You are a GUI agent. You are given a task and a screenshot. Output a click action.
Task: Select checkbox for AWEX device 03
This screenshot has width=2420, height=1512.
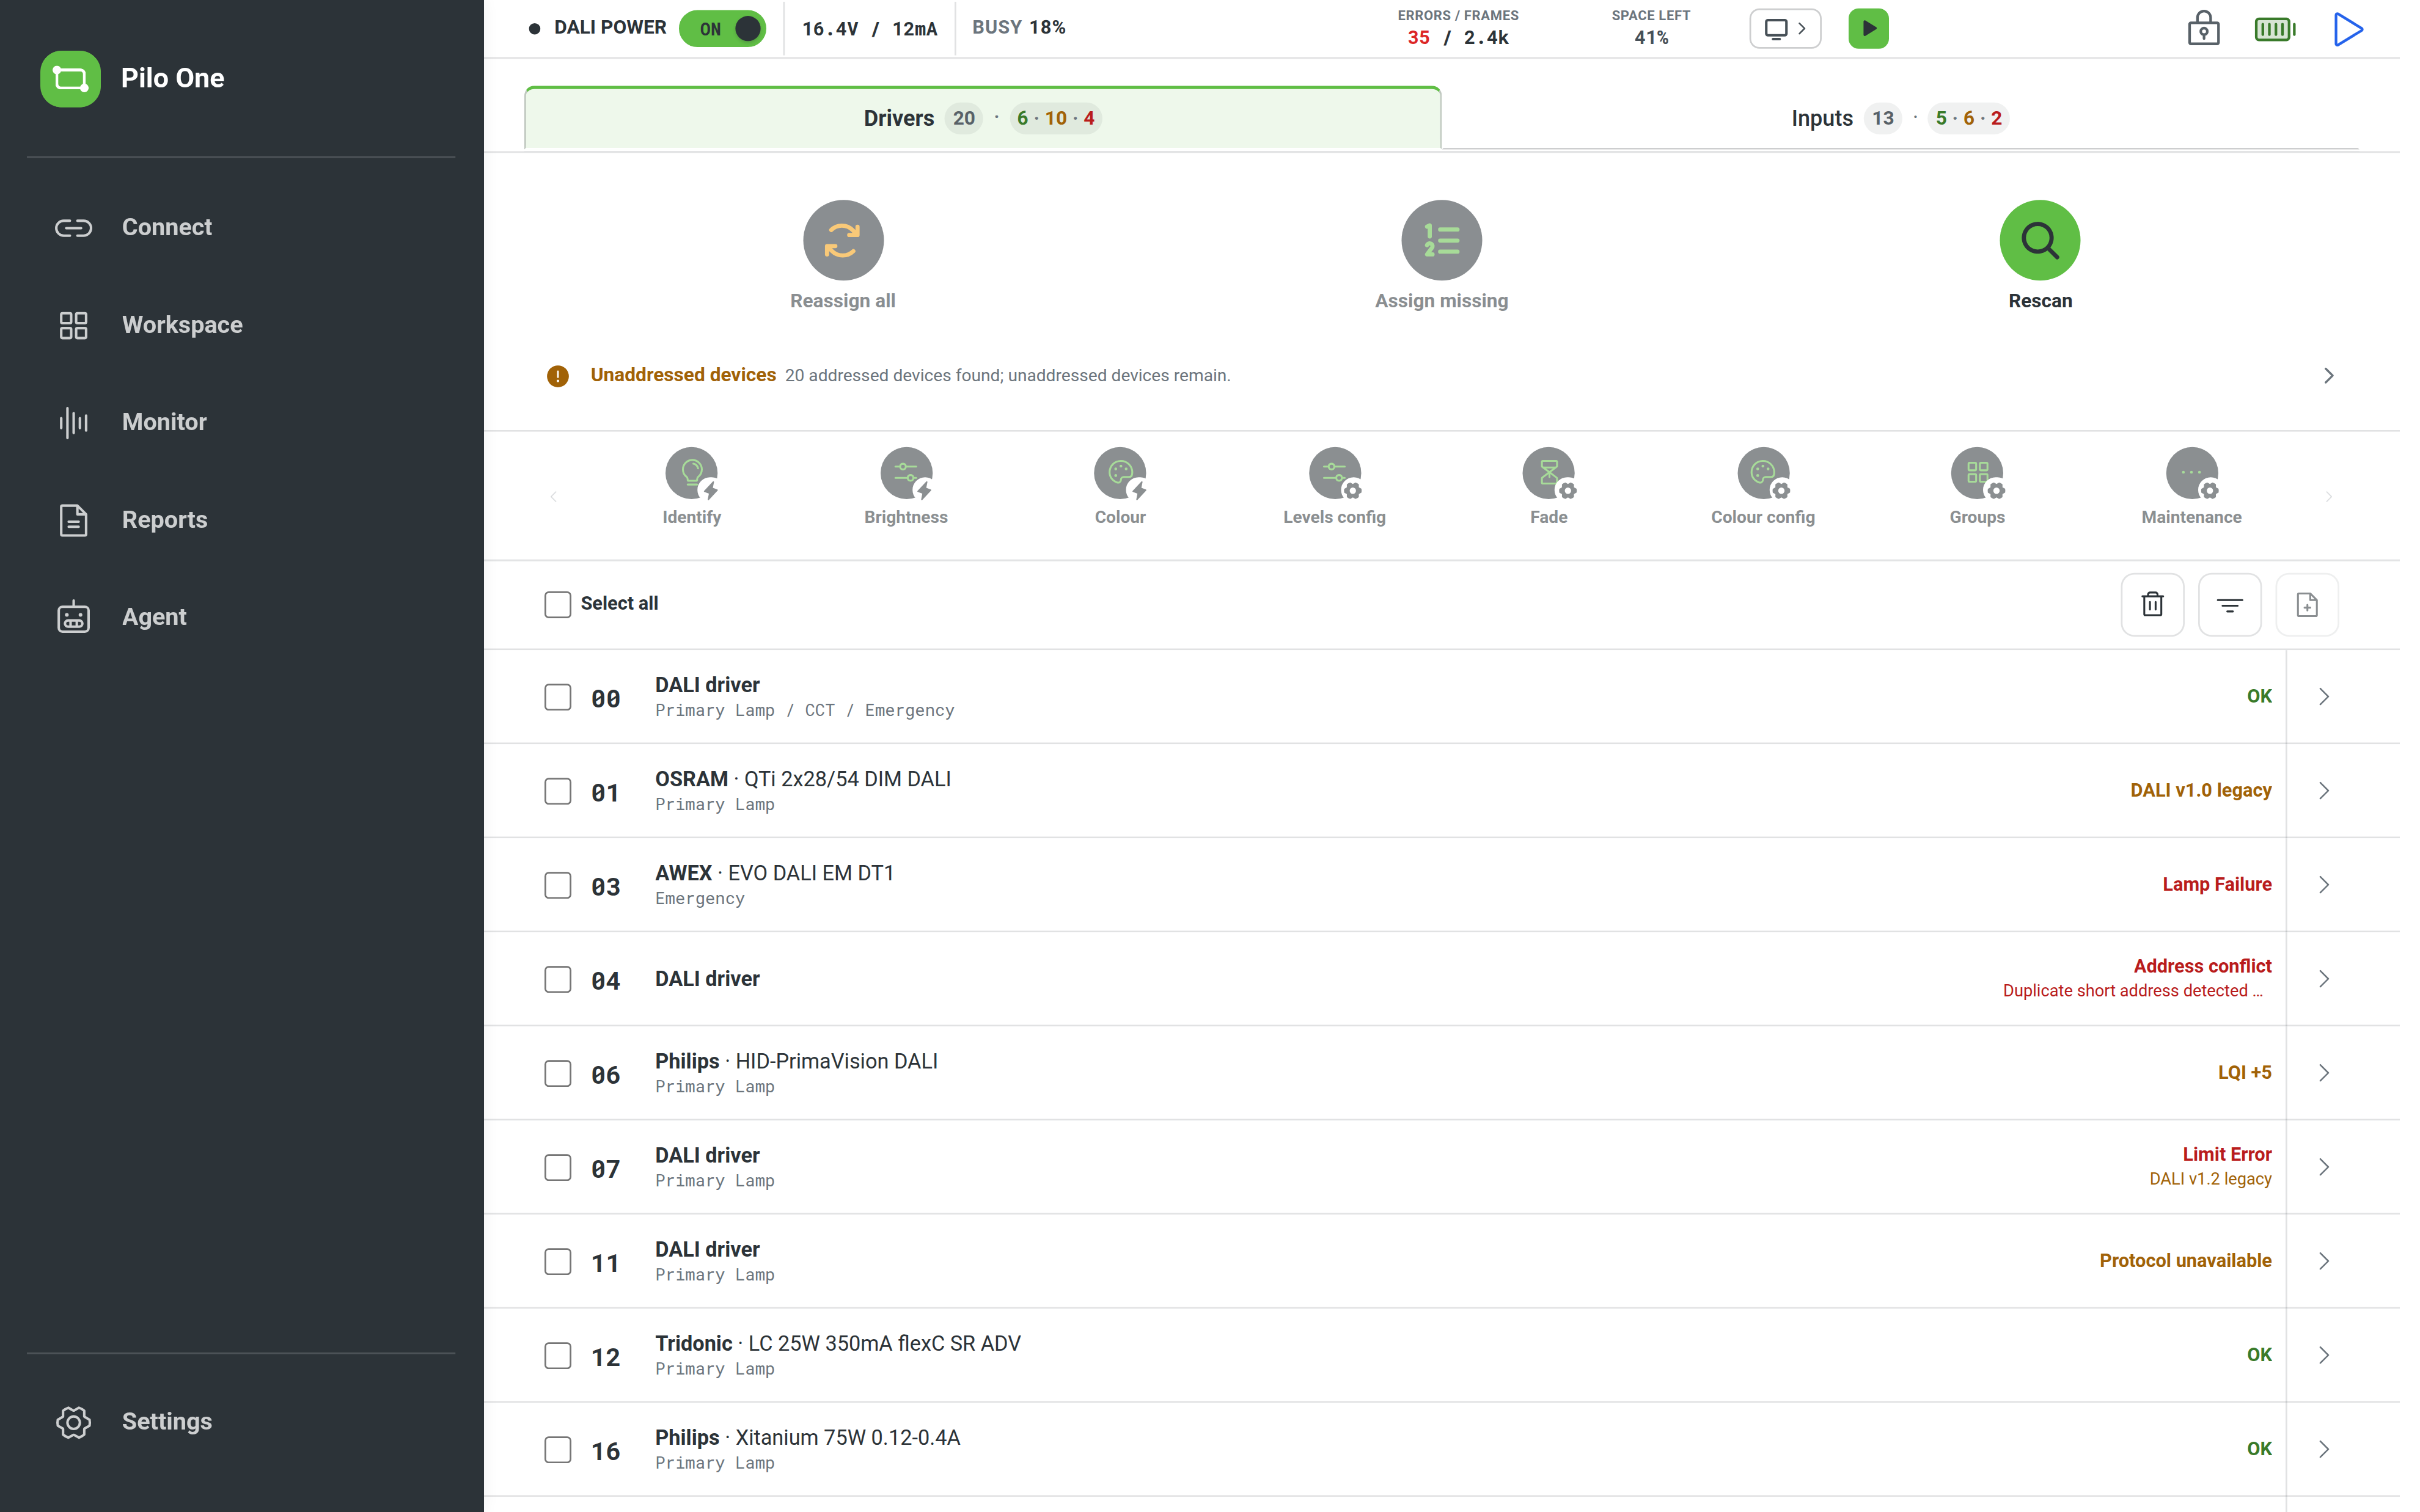[557, 885]
